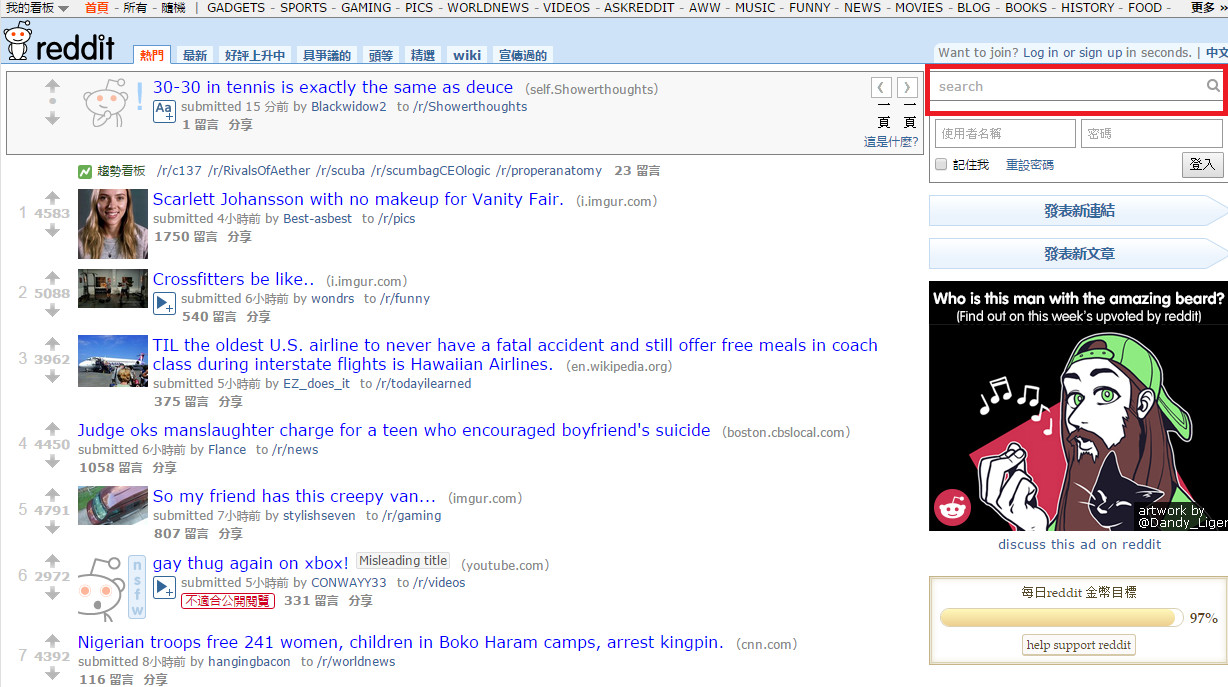Open the Hawaiian Airlines airplane thumbnail
The image size is (1228, 687).
click(x=113, y=361)
